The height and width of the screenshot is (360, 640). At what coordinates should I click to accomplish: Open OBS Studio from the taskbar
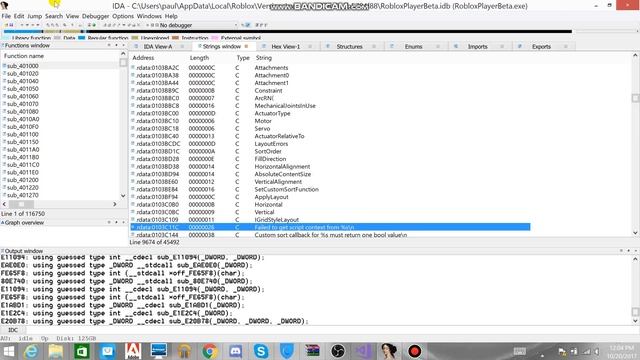coord(338,351)
